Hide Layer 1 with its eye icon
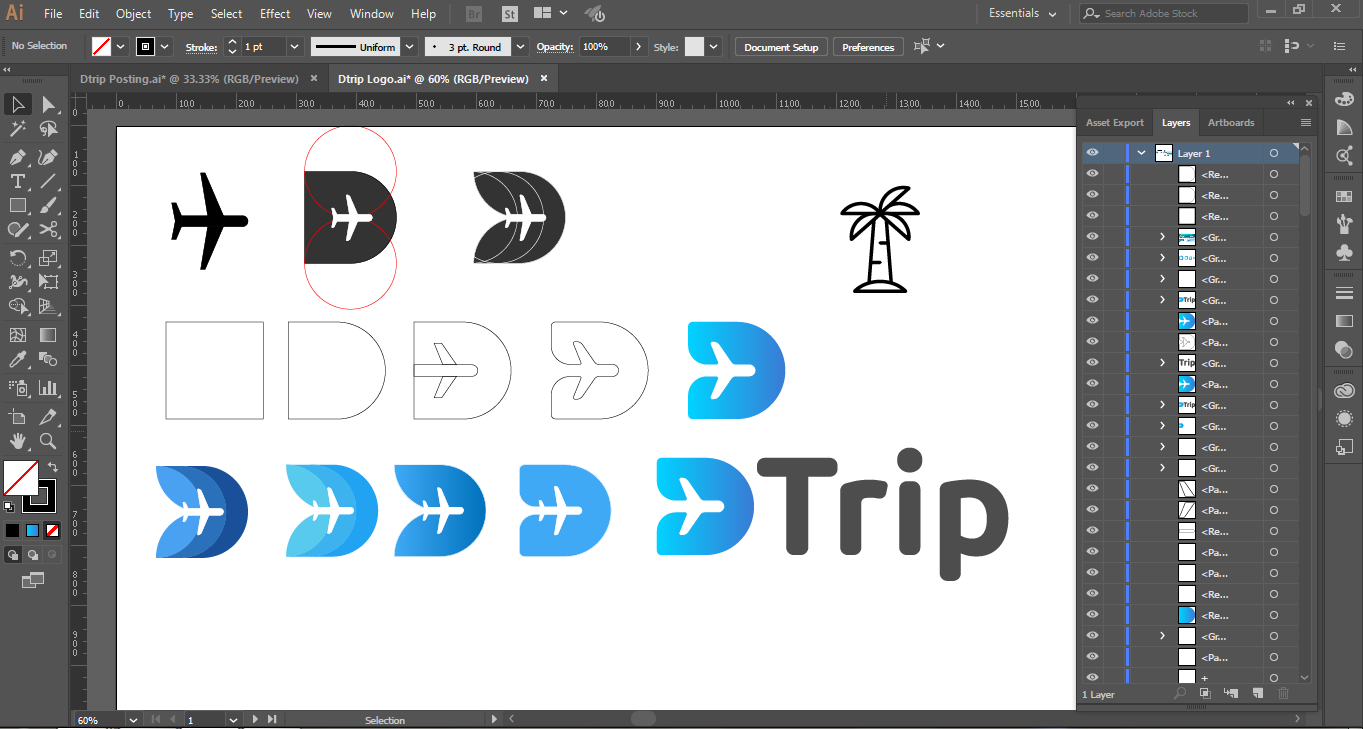 pyautogui.click(x=1092, y=153)
